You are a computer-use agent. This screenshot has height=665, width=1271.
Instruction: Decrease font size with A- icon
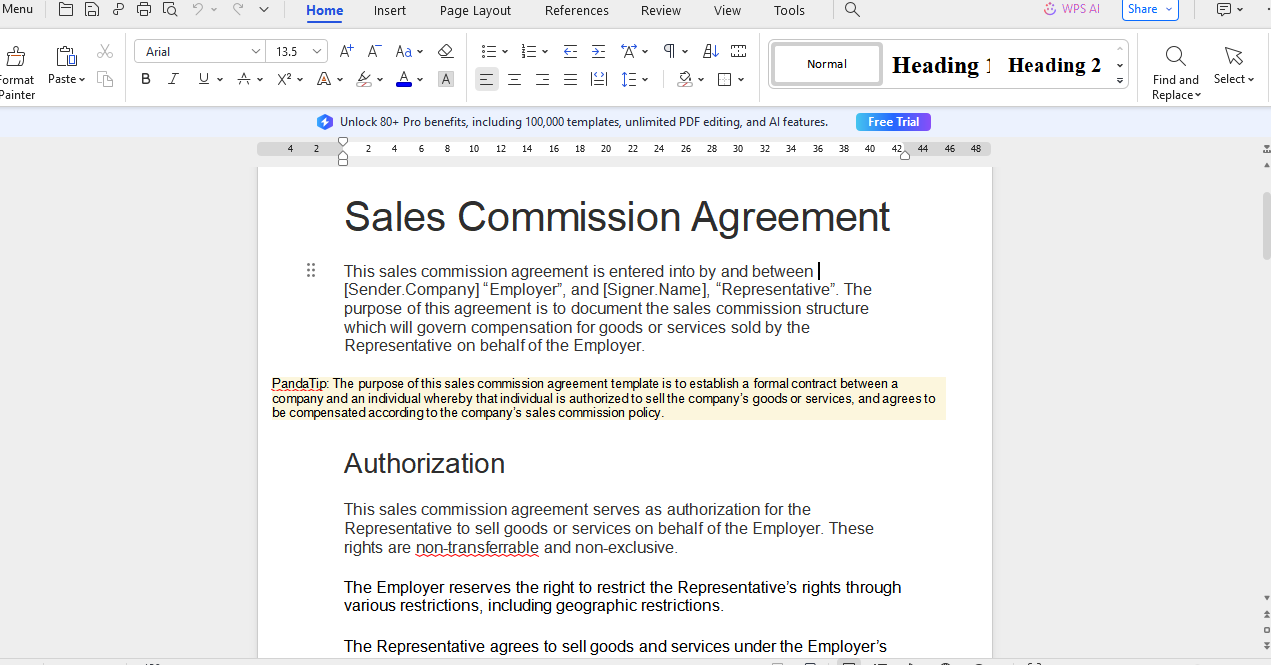374,51
